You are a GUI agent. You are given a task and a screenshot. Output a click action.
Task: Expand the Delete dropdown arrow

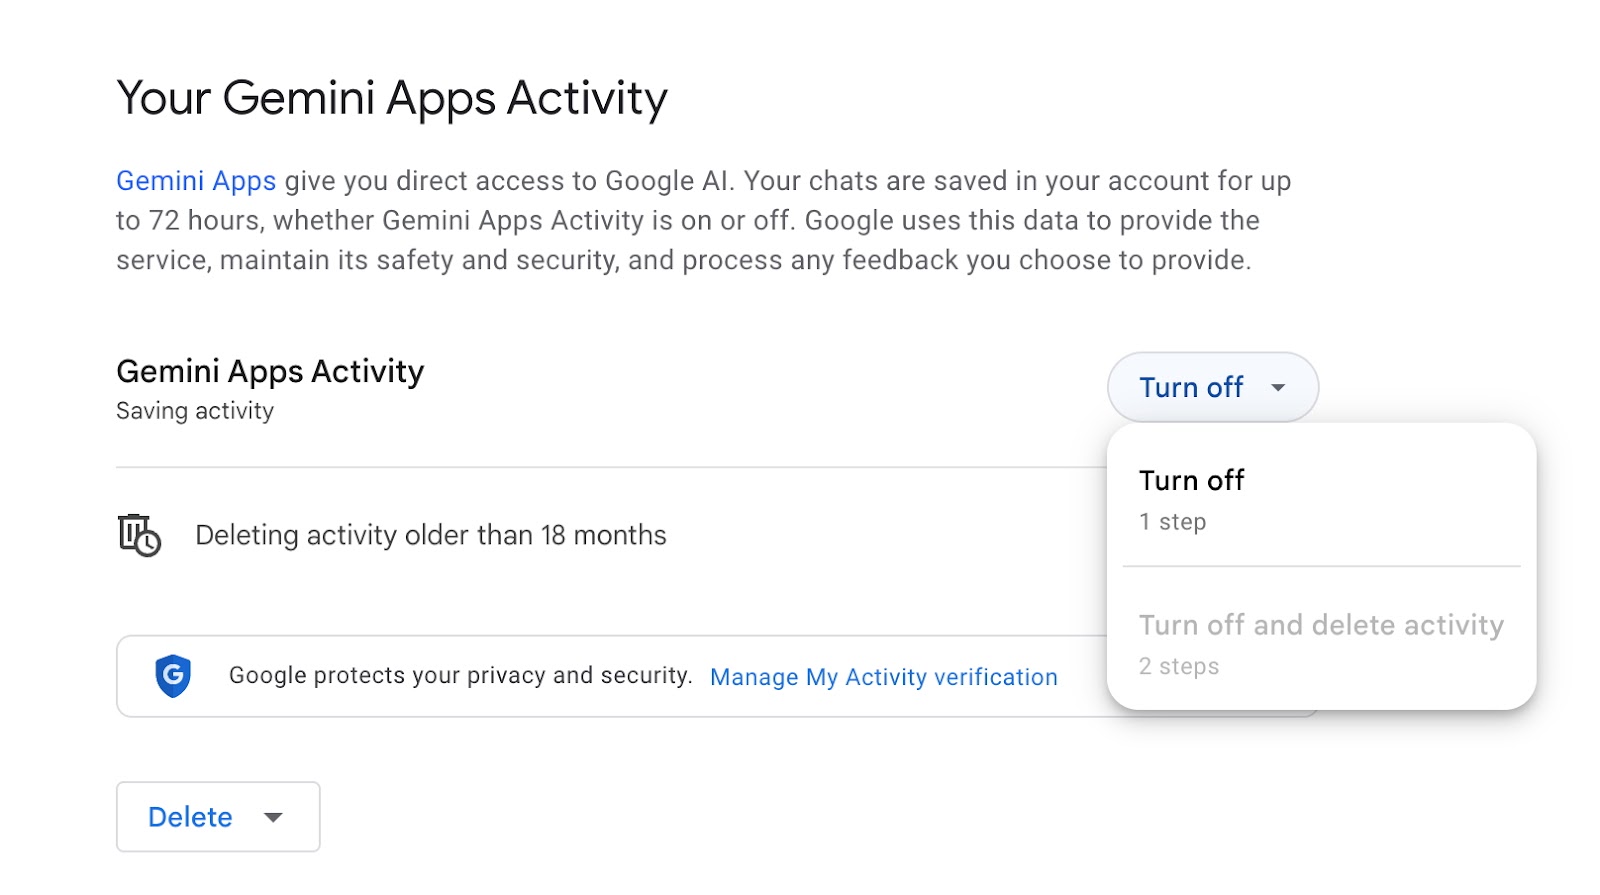pos(273,817)
